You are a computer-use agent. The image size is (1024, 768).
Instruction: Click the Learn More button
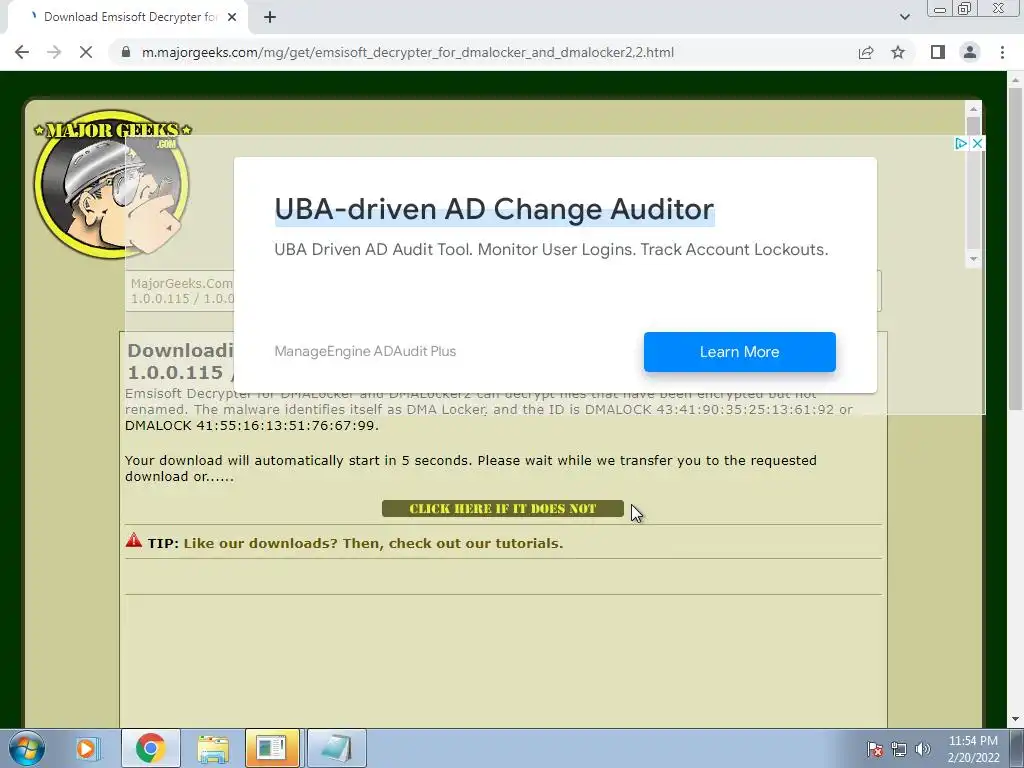[x=739, y=352]
